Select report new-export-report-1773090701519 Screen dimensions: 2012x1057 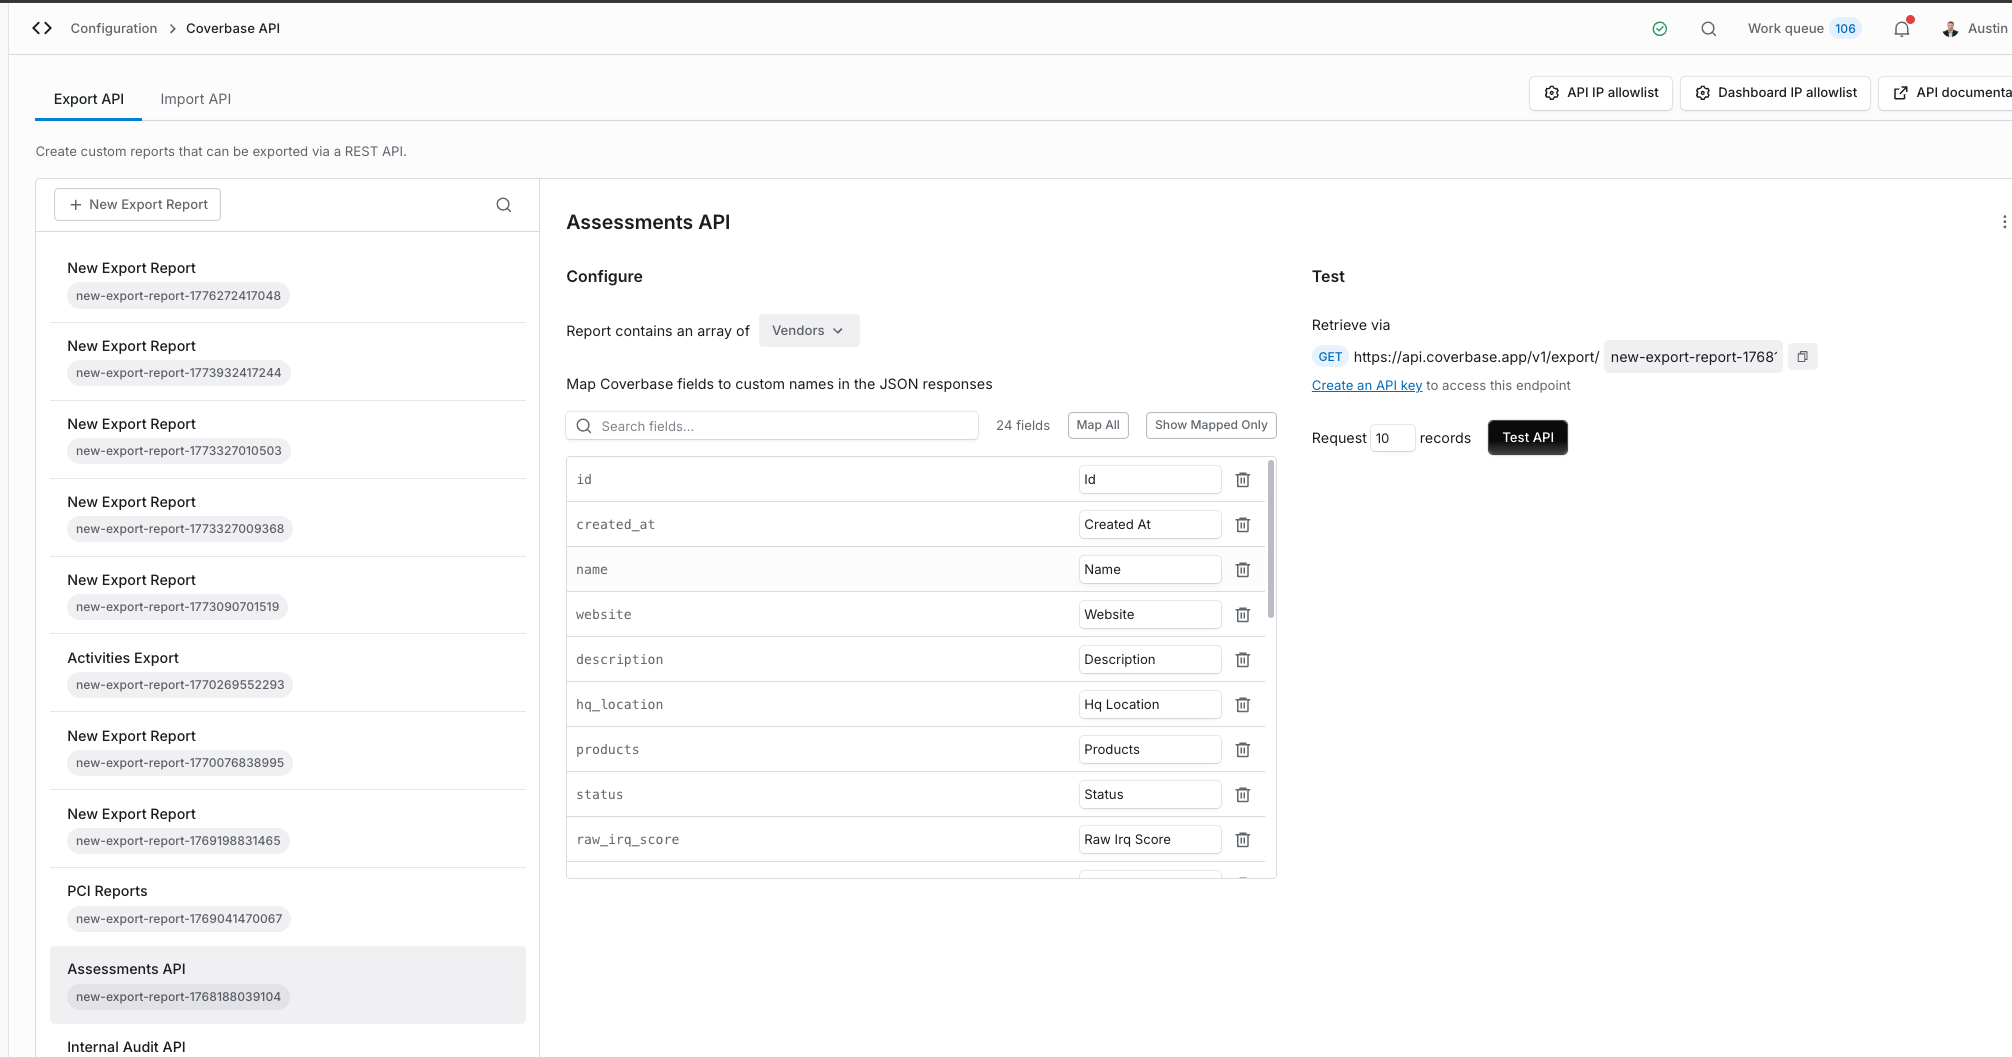[x=288, y=595]
